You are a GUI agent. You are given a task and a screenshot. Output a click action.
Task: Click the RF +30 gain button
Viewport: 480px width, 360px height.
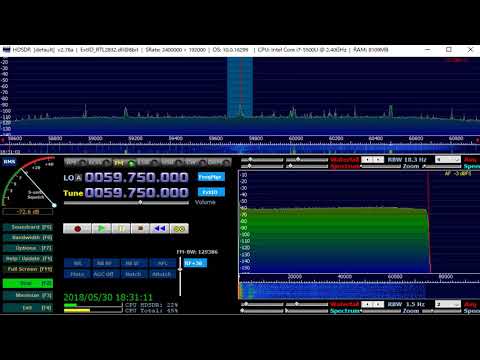195,263
